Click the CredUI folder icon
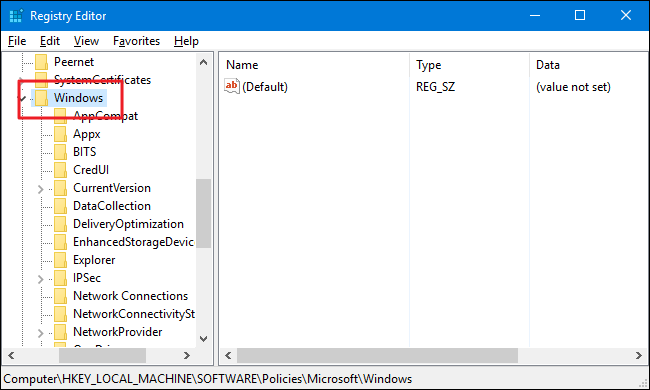 click(61, 170)
